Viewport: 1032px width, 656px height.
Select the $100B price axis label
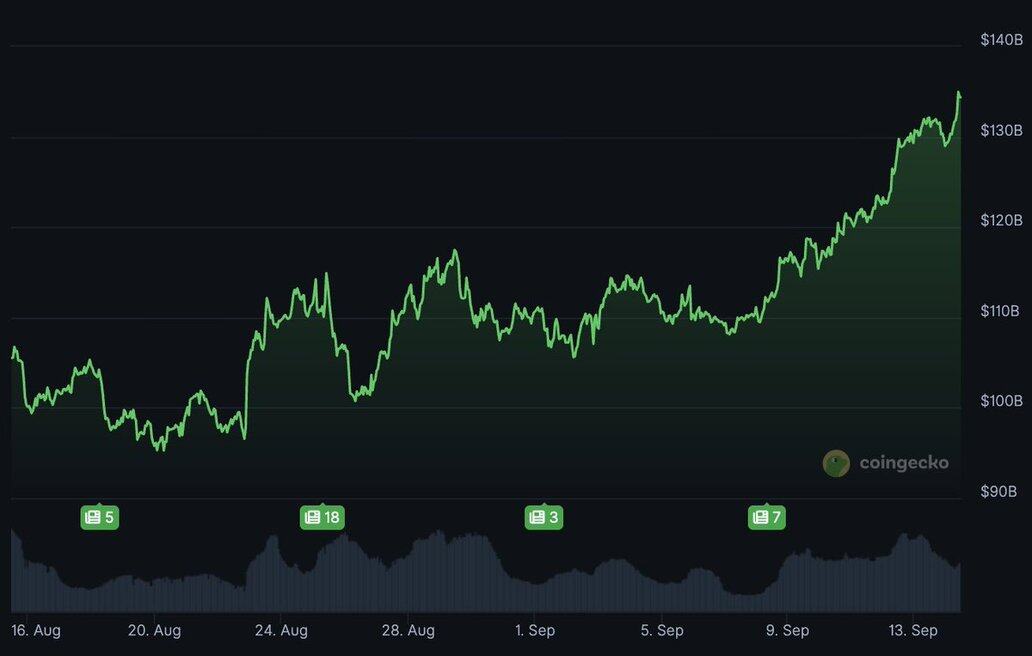pos(1002,401)
